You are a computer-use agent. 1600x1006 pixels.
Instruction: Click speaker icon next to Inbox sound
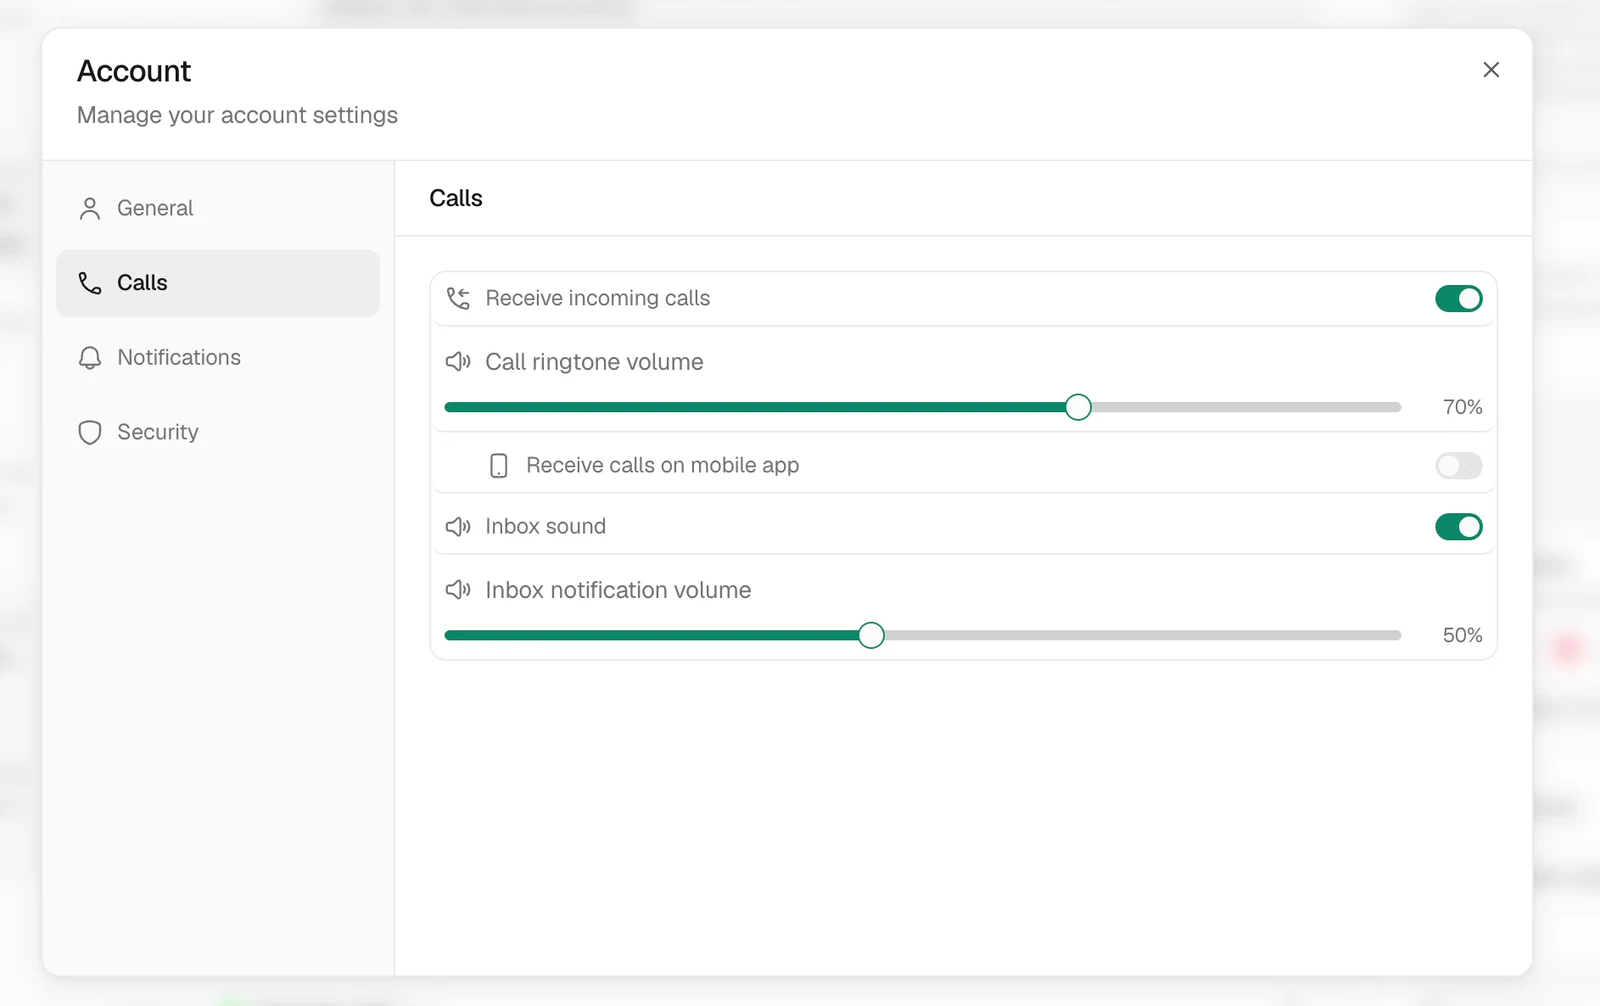pyautogui.click(x=458, y=526)
